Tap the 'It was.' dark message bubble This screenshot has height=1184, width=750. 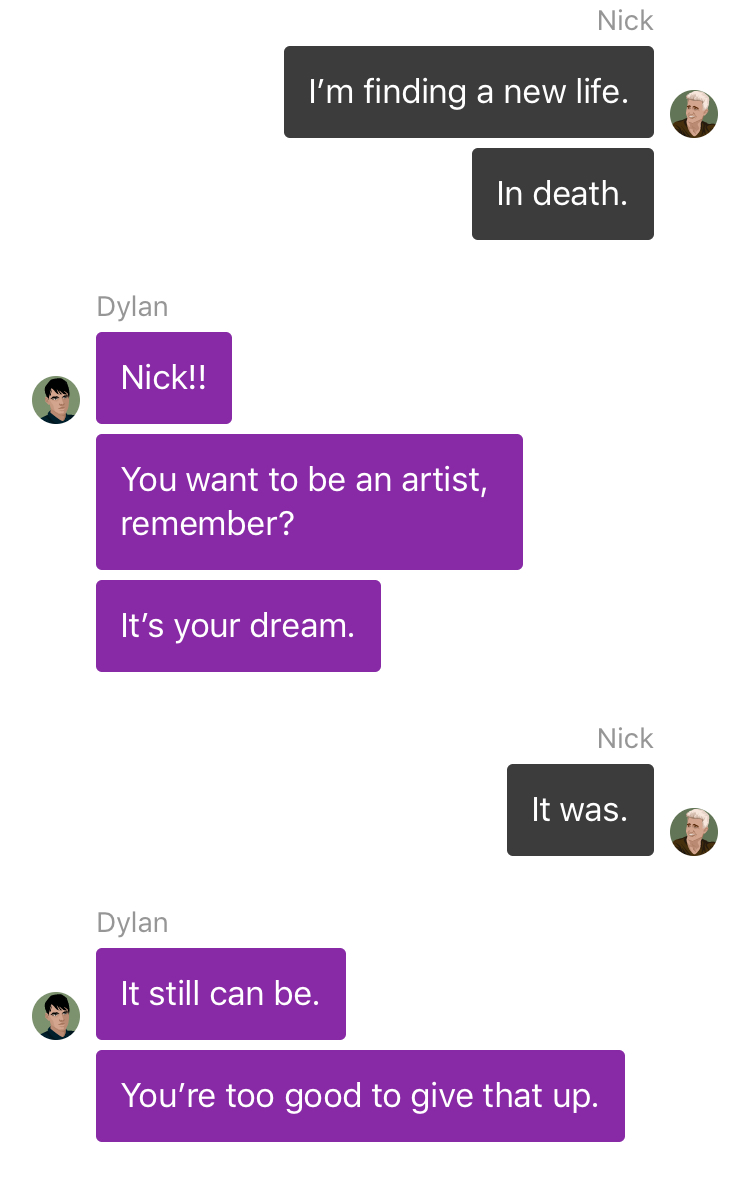pos(580,810)
